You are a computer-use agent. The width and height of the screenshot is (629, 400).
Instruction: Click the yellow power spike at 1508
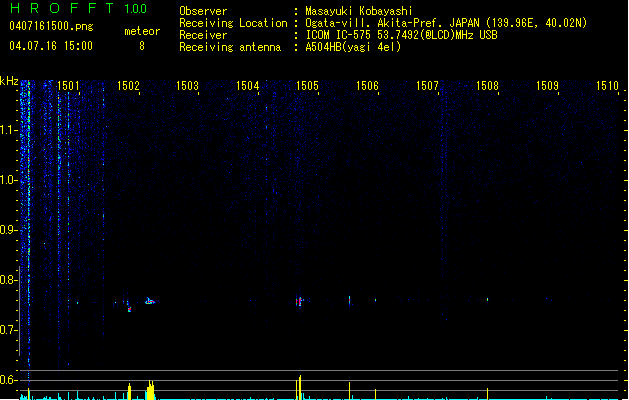click(x=487, y=394)
